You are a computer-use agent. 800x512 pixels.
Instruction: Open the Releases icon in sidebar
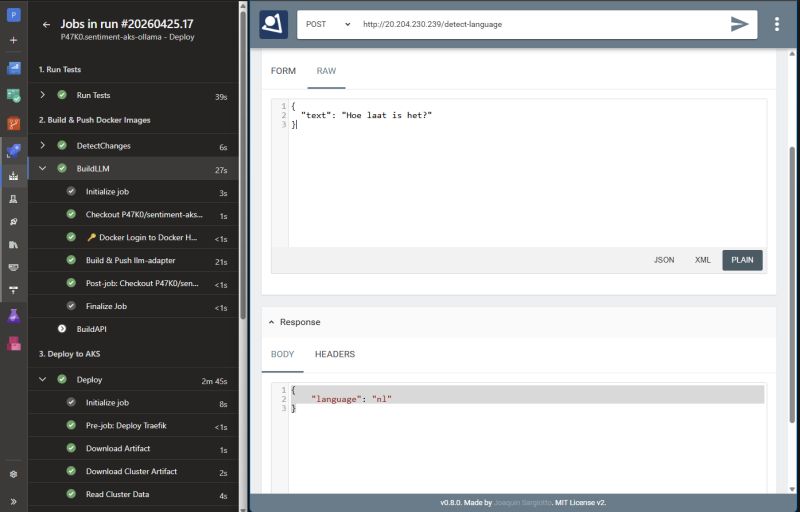click(x=14, y=222)
